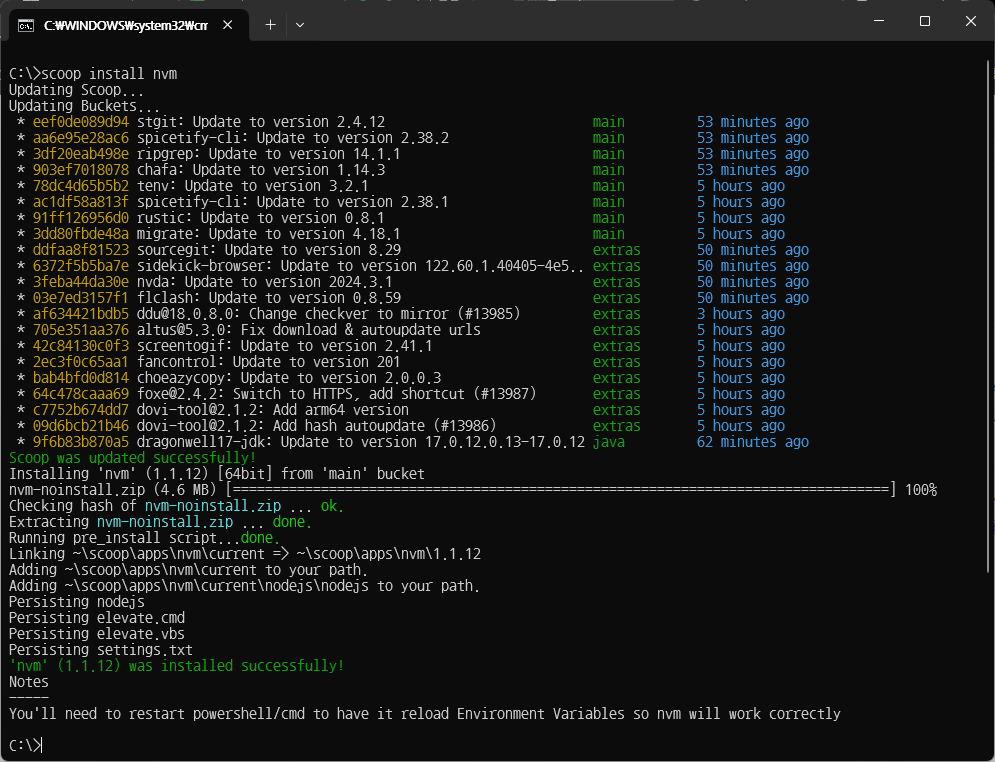Close the terminal window
This screenshot has width=995, height=762.
point(970,21)
